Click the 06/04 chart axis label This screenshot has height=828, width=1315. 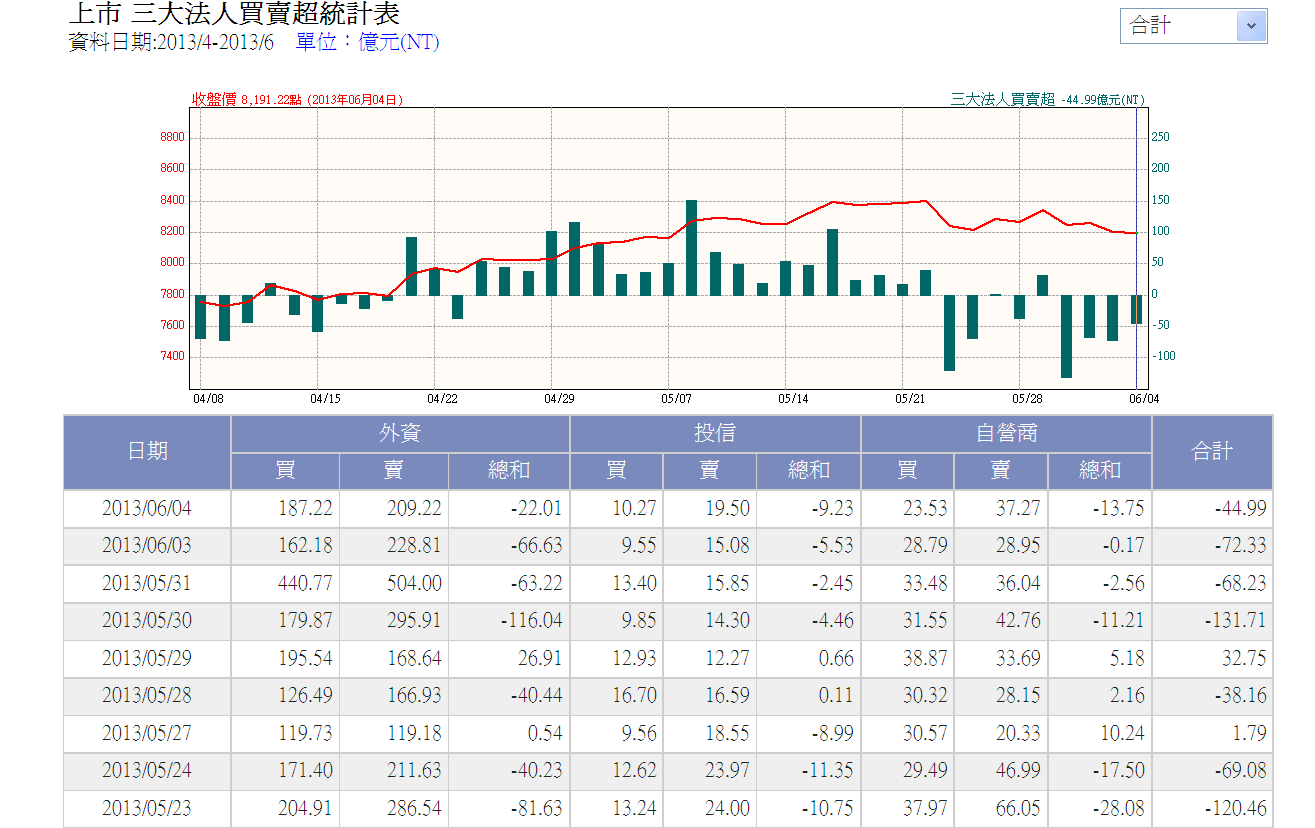point(1144,398)
